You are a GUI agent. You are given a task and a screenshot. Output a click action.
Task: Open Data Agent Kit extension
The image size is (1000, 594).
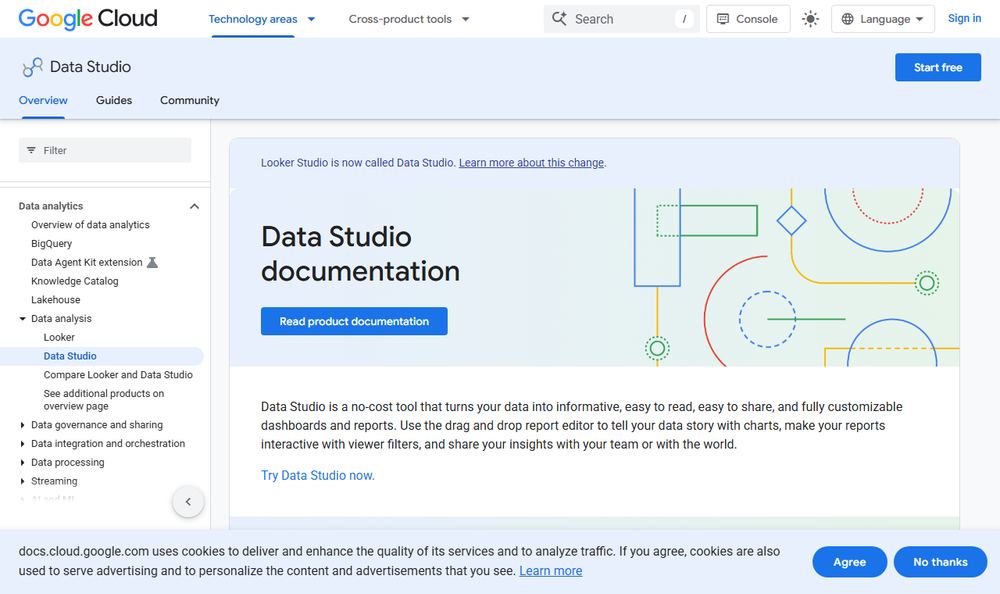tap(87, 262)
